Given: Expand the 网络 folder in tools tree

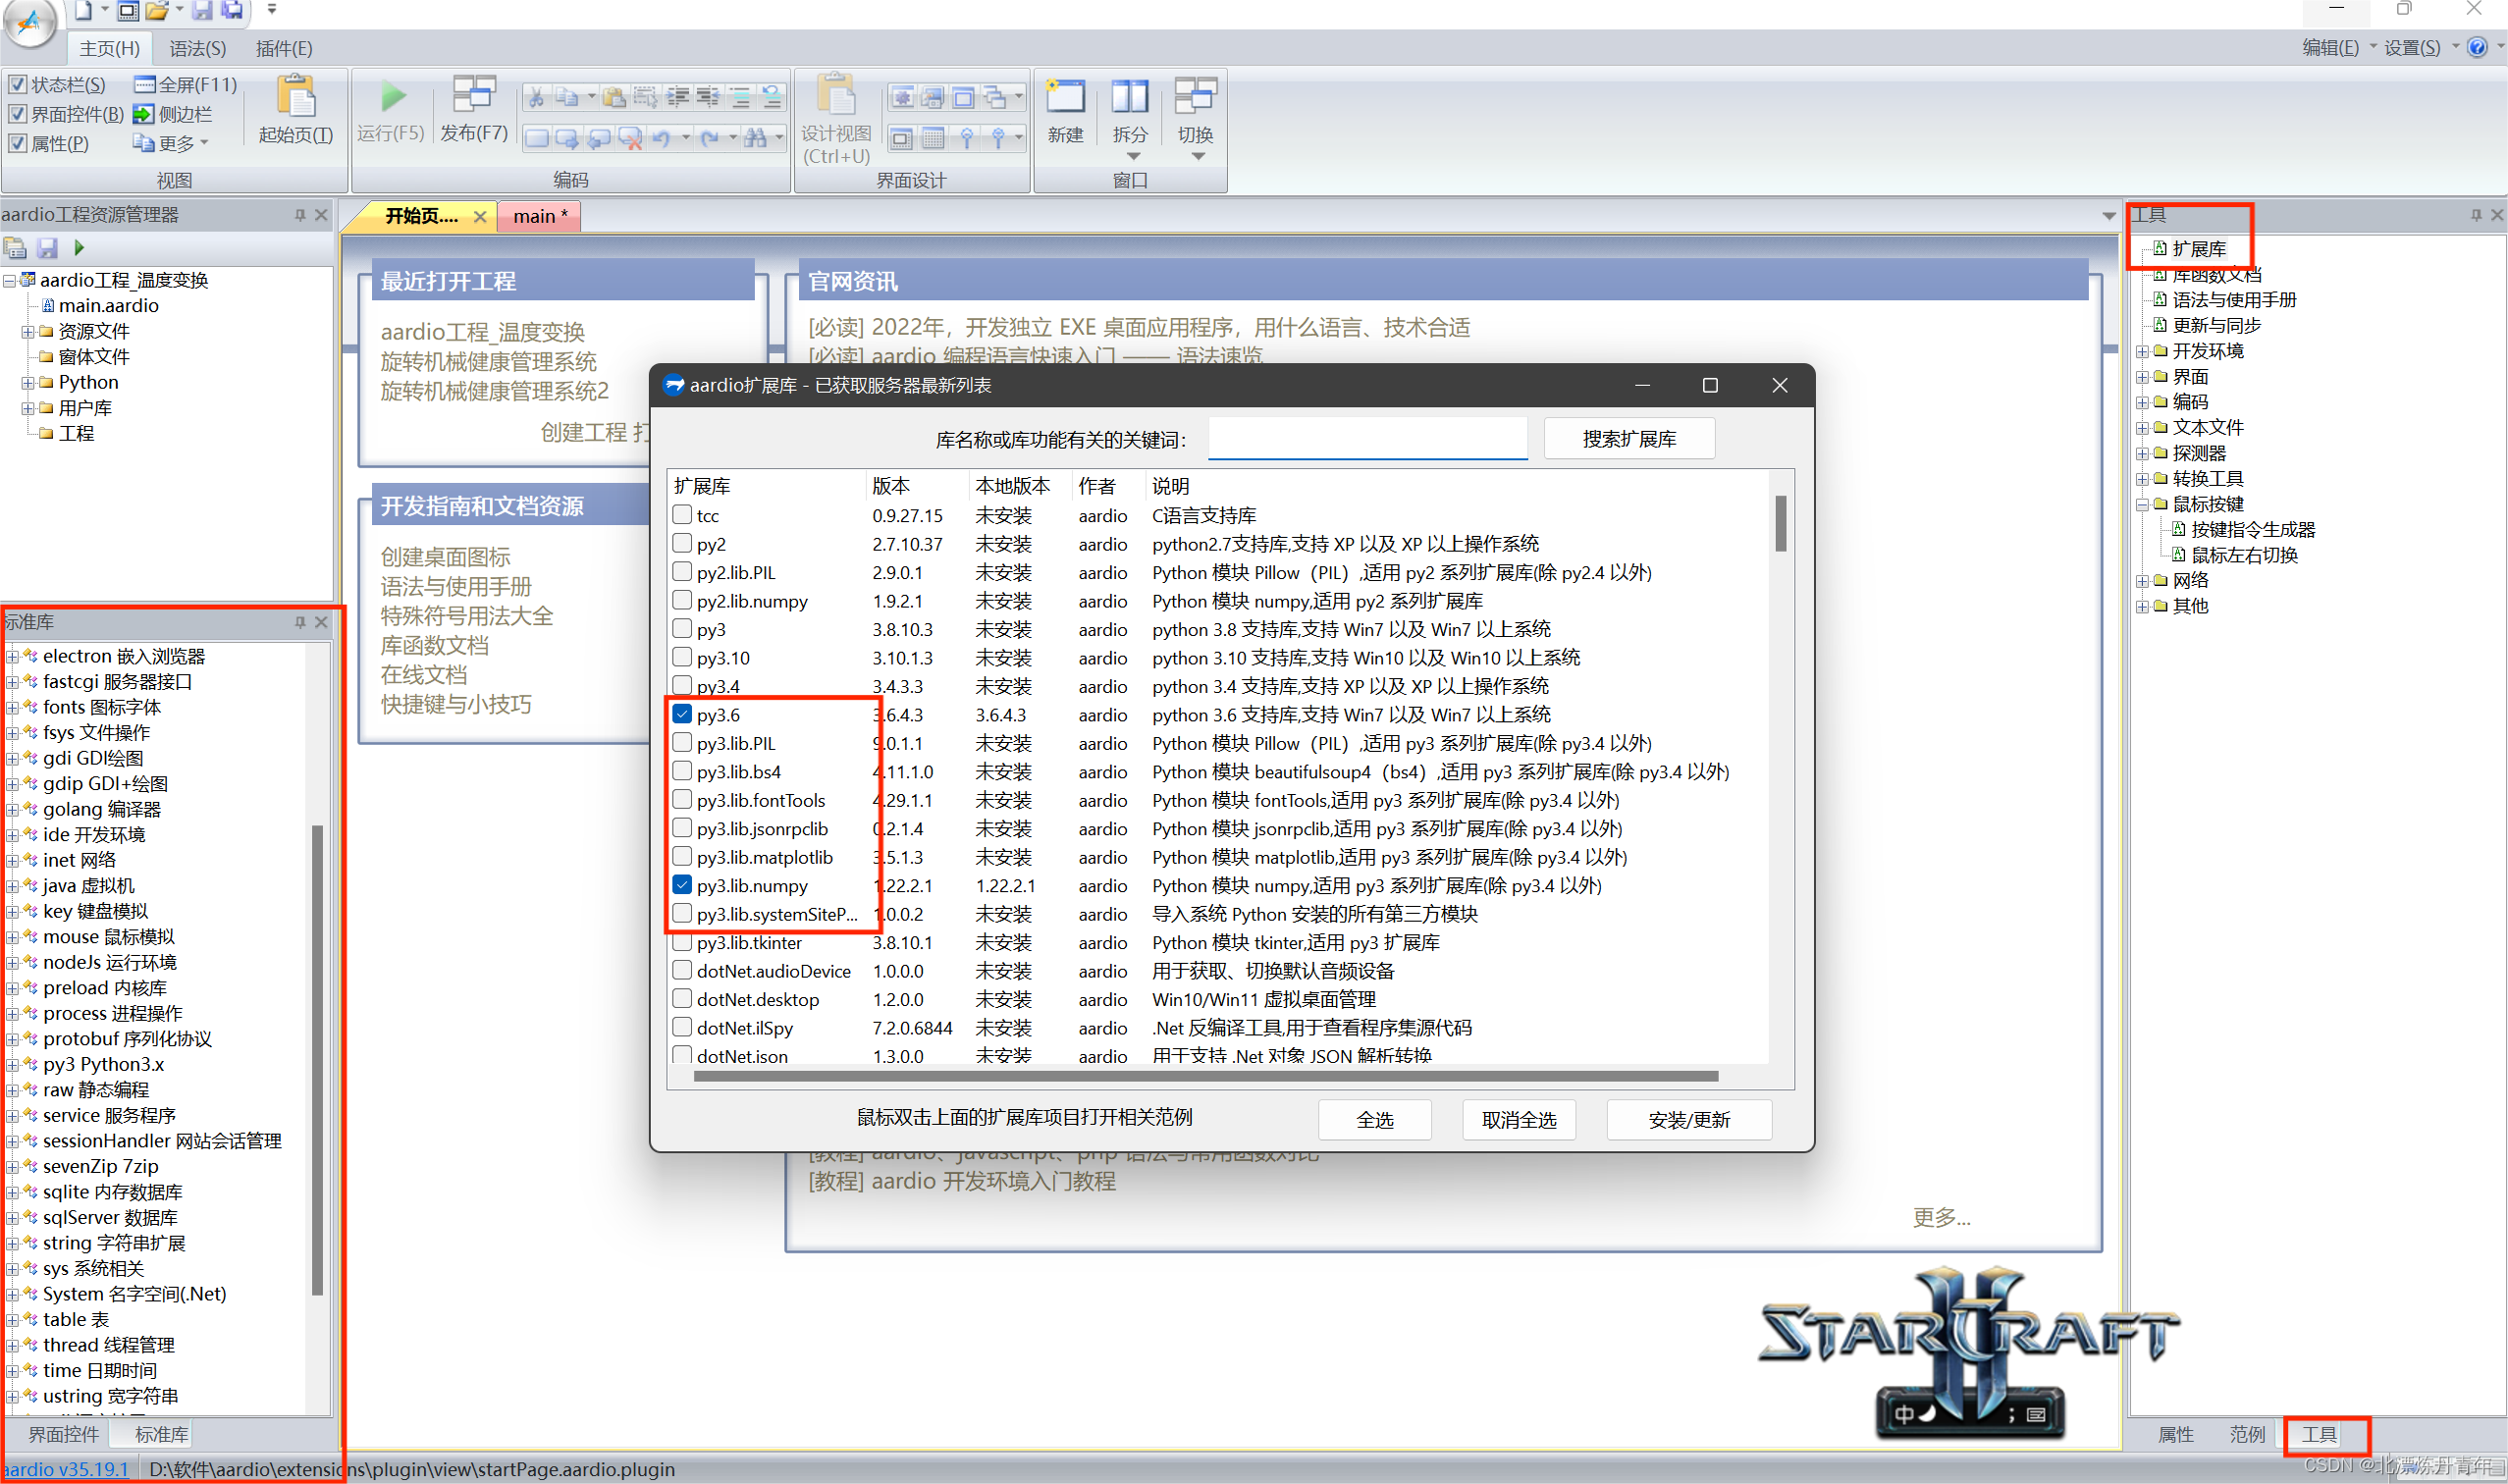Looking at the screenshot, I should [x=2142, y=580].
